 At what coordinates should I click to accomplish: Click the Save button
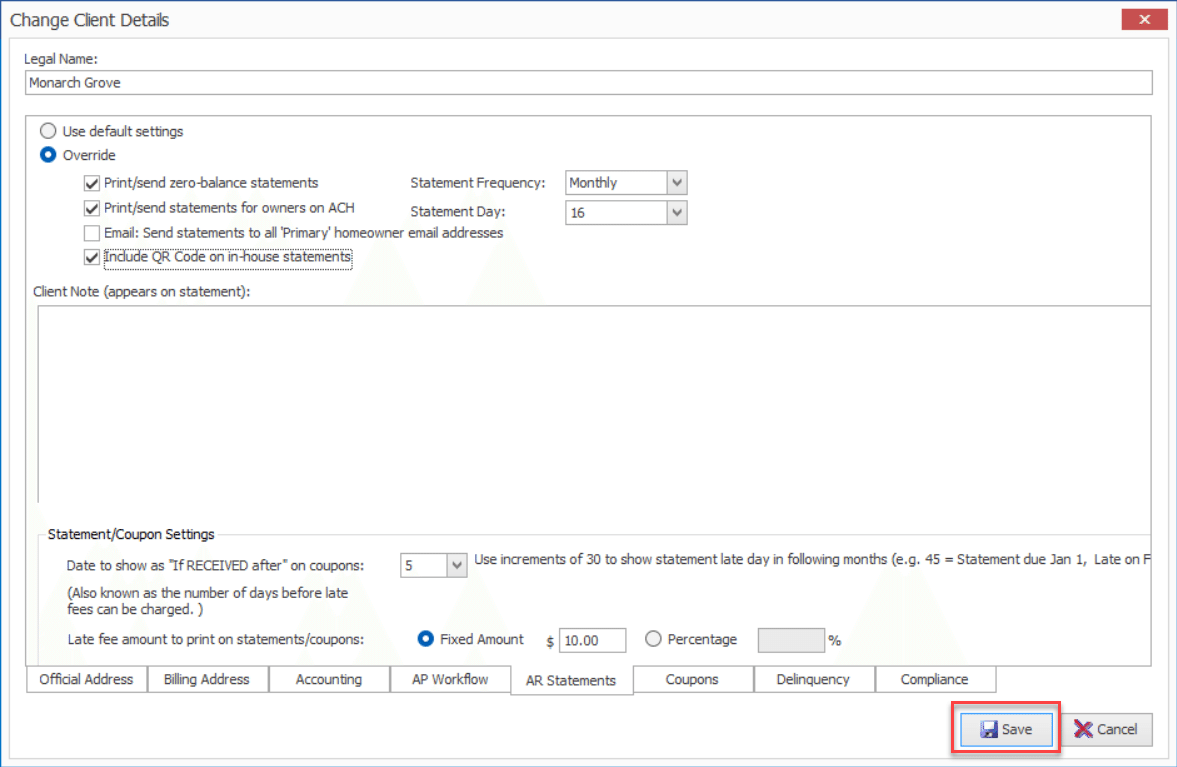[1006, 729]
